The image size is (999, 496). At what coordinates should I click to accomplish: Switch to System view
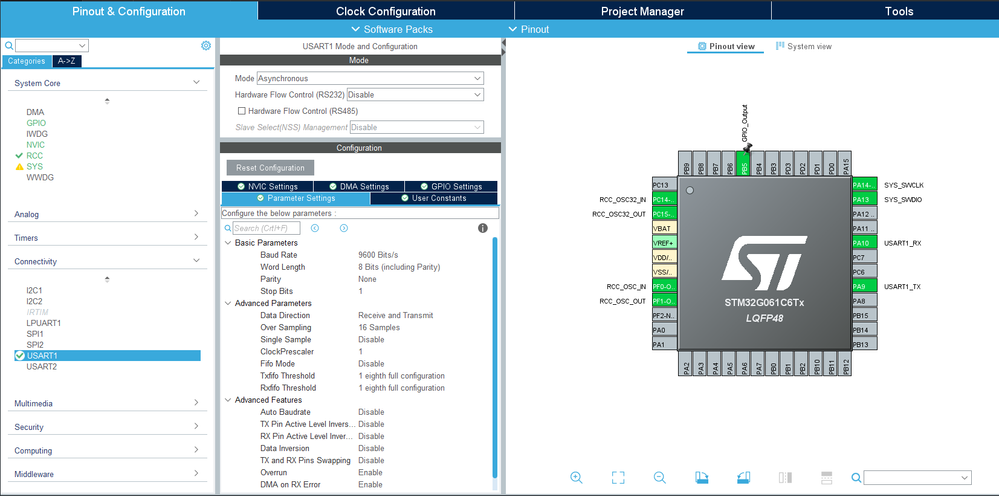[803, 46]
